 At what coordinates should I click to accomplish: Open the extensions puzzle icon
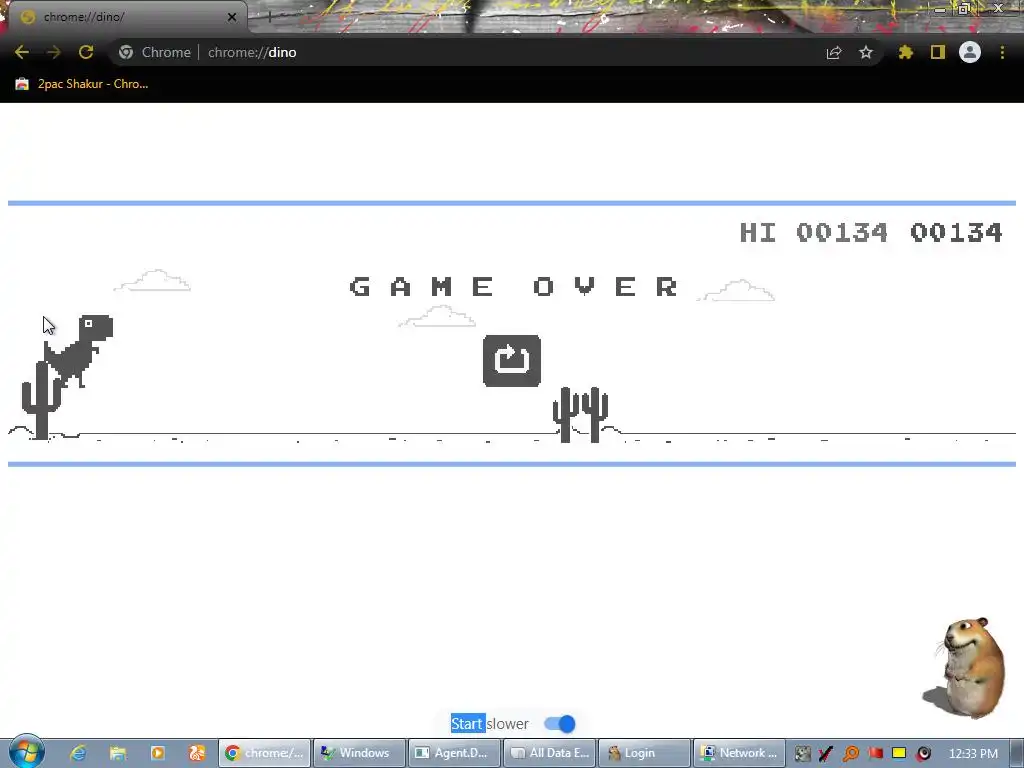coord(905,52)
